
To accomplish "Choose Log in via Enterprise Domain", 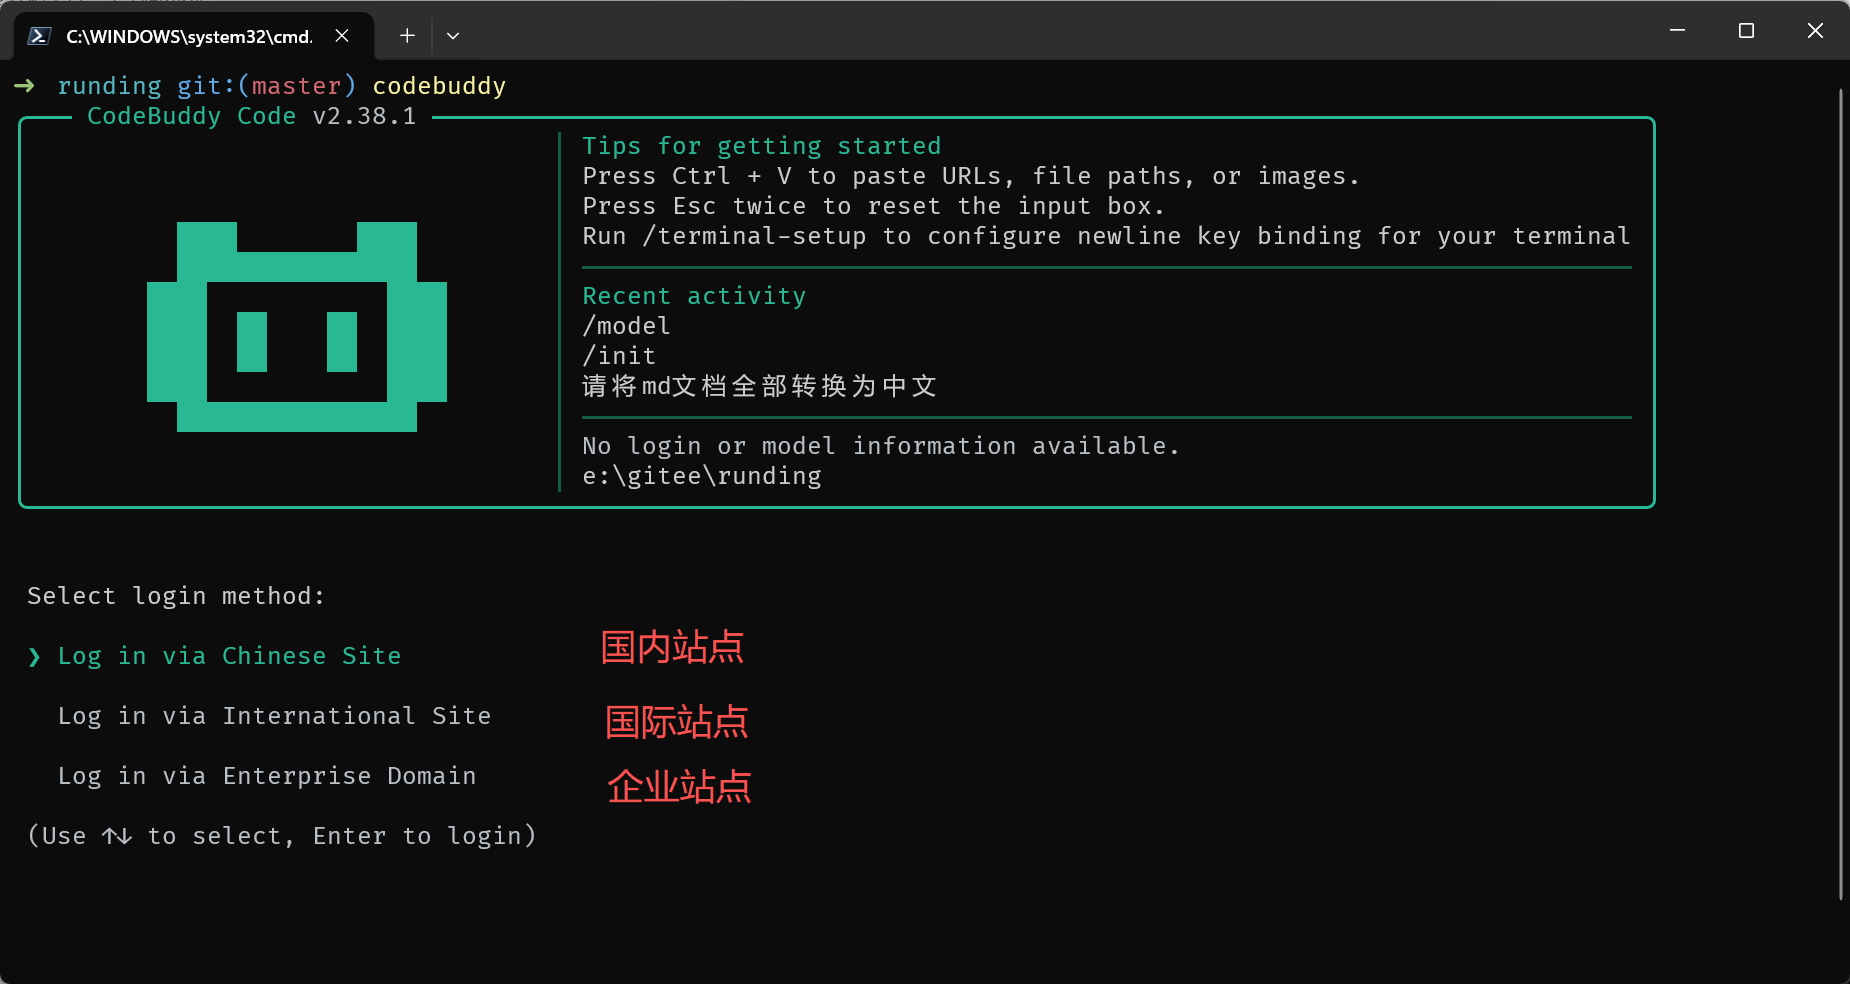I will [267, 776].
